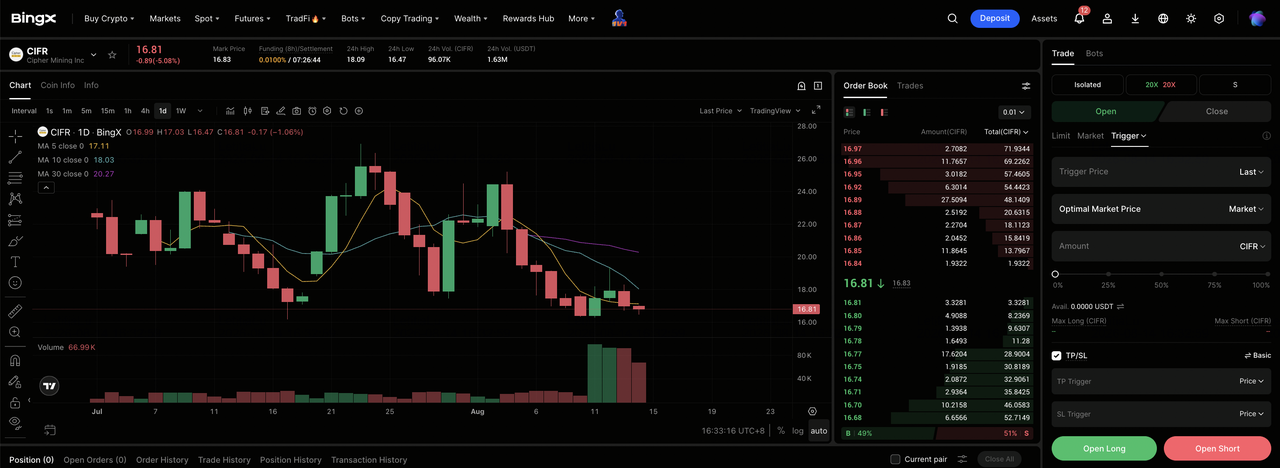Open more intervals dropdown after 1W

[200, 111]
